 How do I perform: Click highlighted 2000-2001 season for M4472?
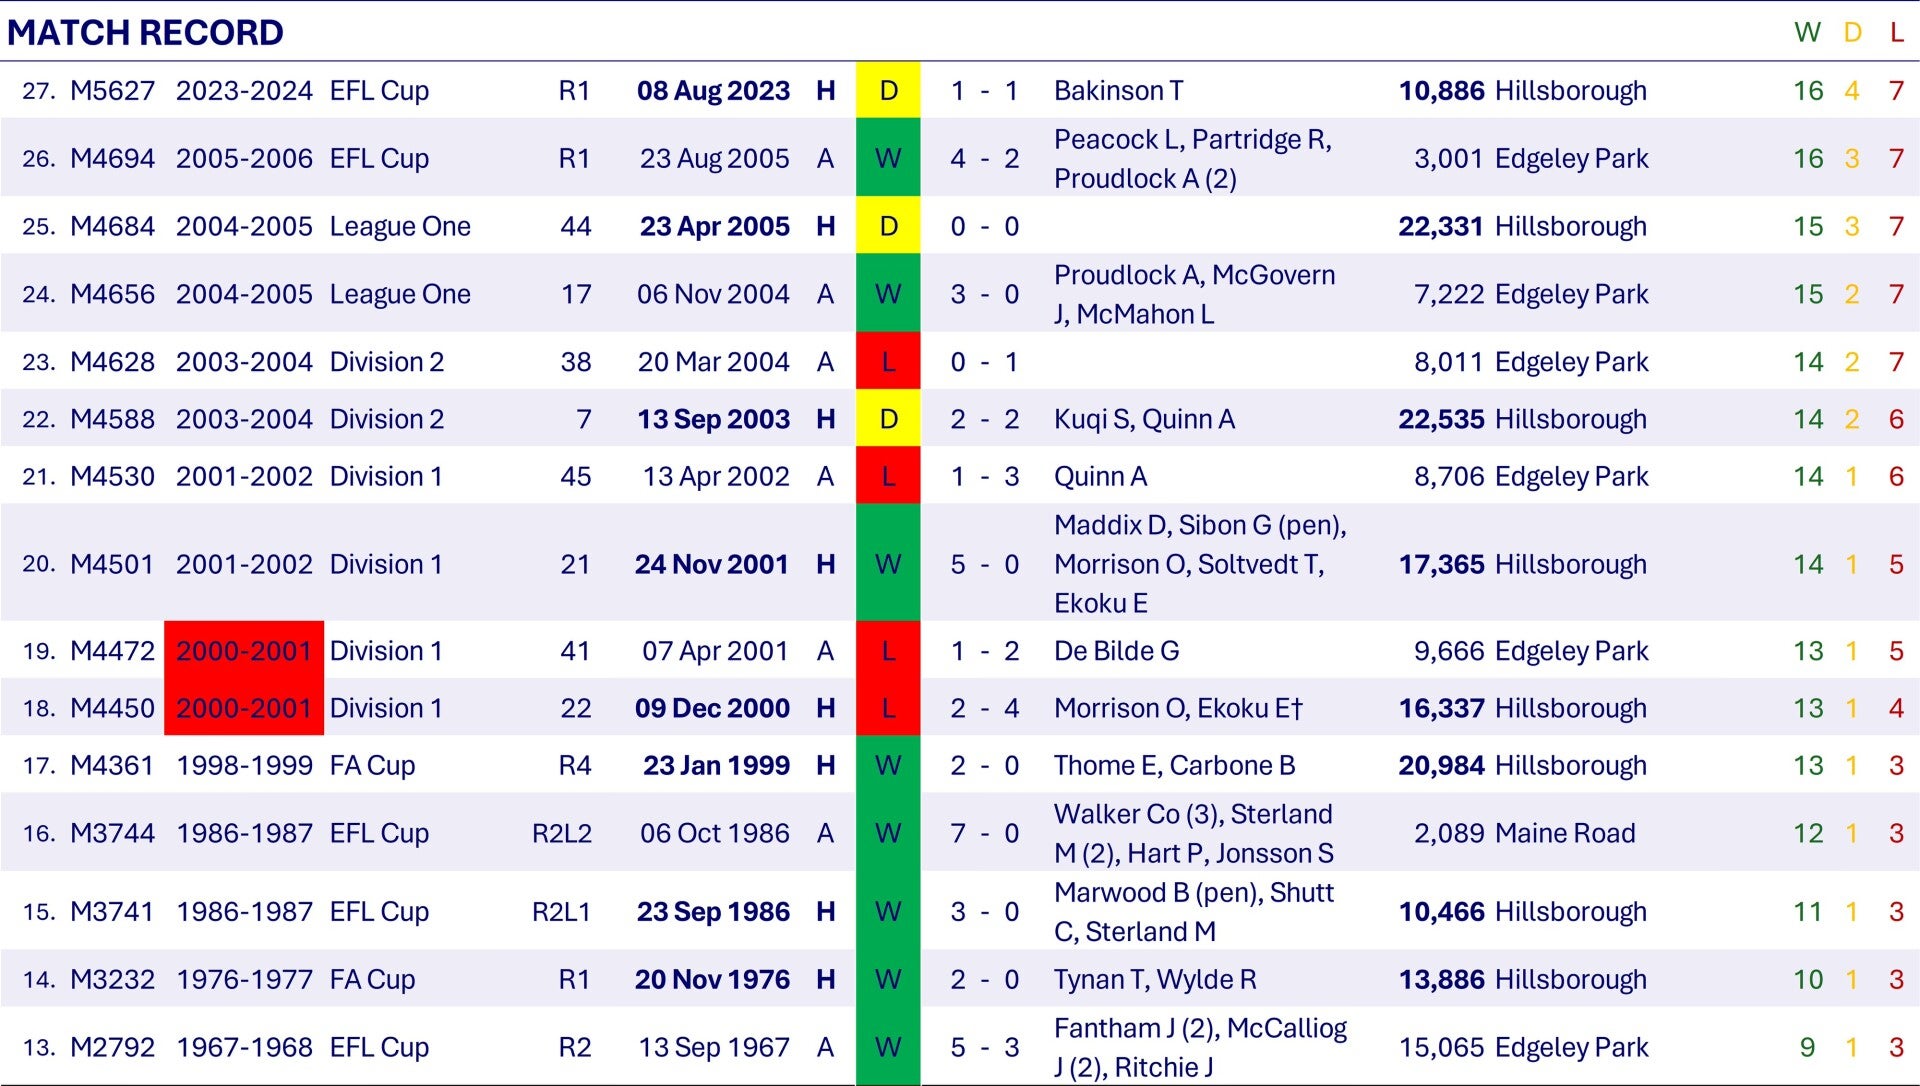[x=244, y=651]
